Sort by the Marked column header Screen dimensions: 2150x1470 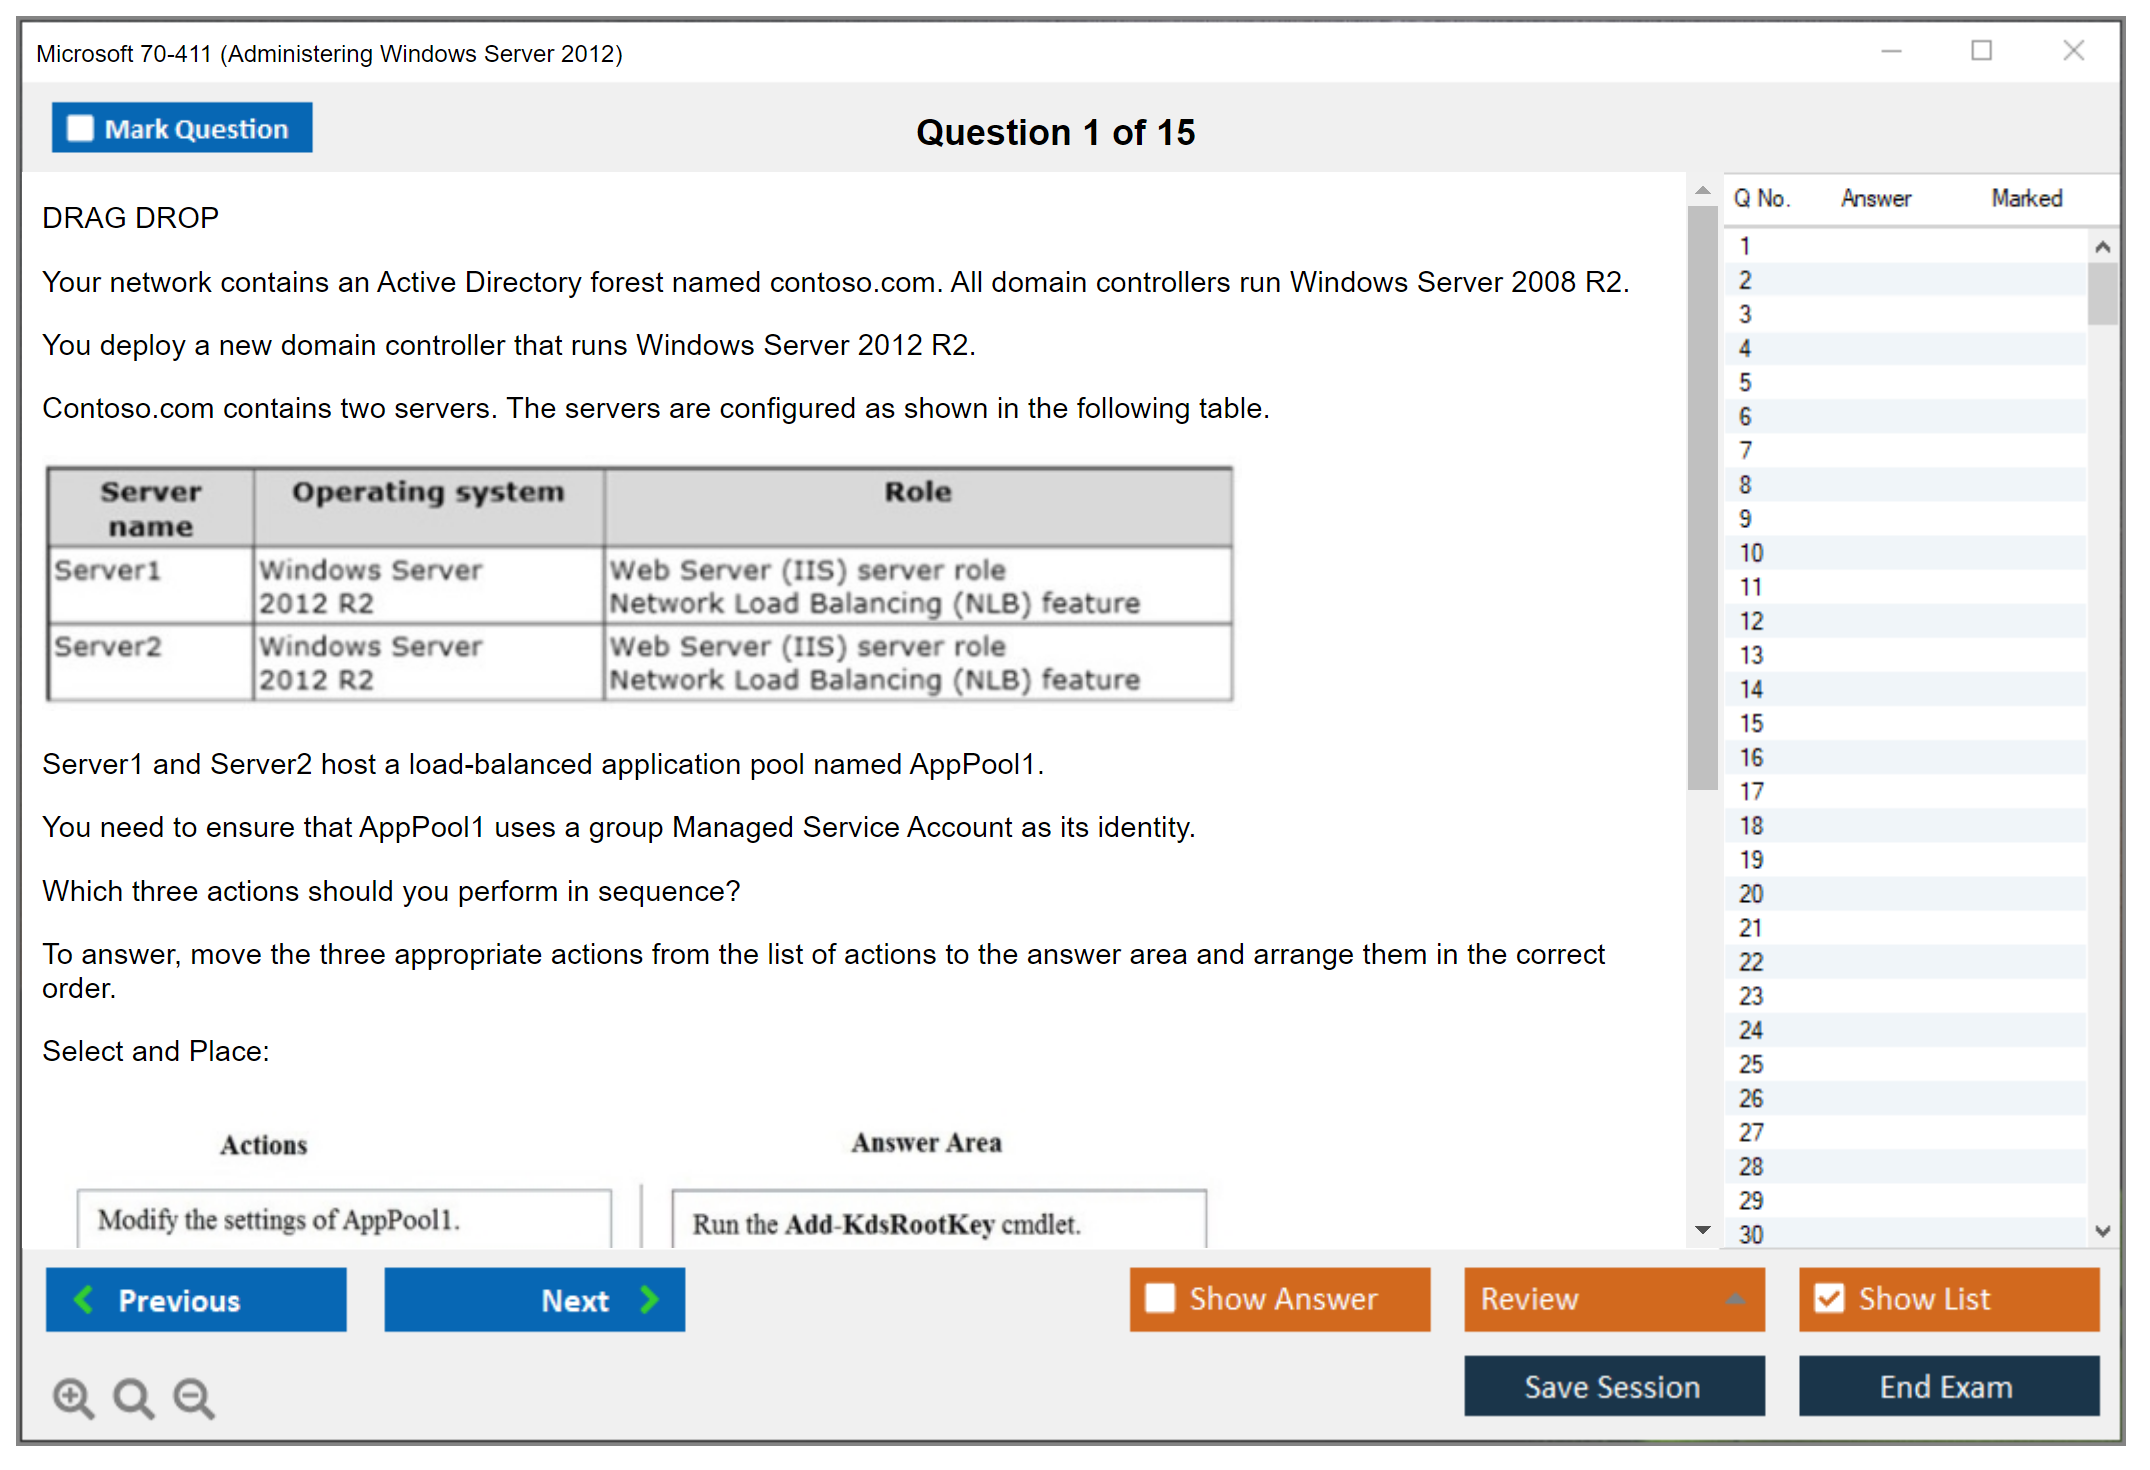tap(2026, 198)
